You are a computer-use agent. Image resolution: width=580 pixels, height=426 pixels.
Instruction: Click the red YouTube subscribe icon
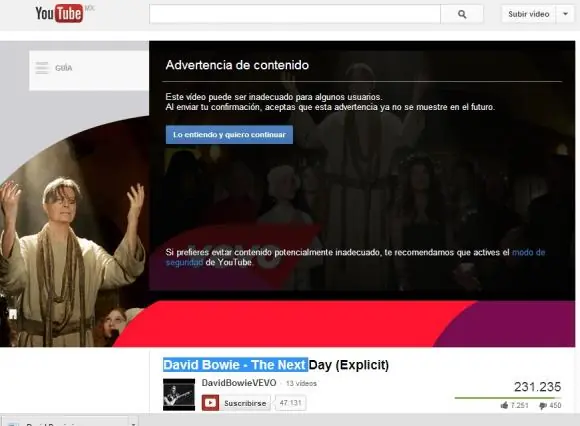pos(210,403)
